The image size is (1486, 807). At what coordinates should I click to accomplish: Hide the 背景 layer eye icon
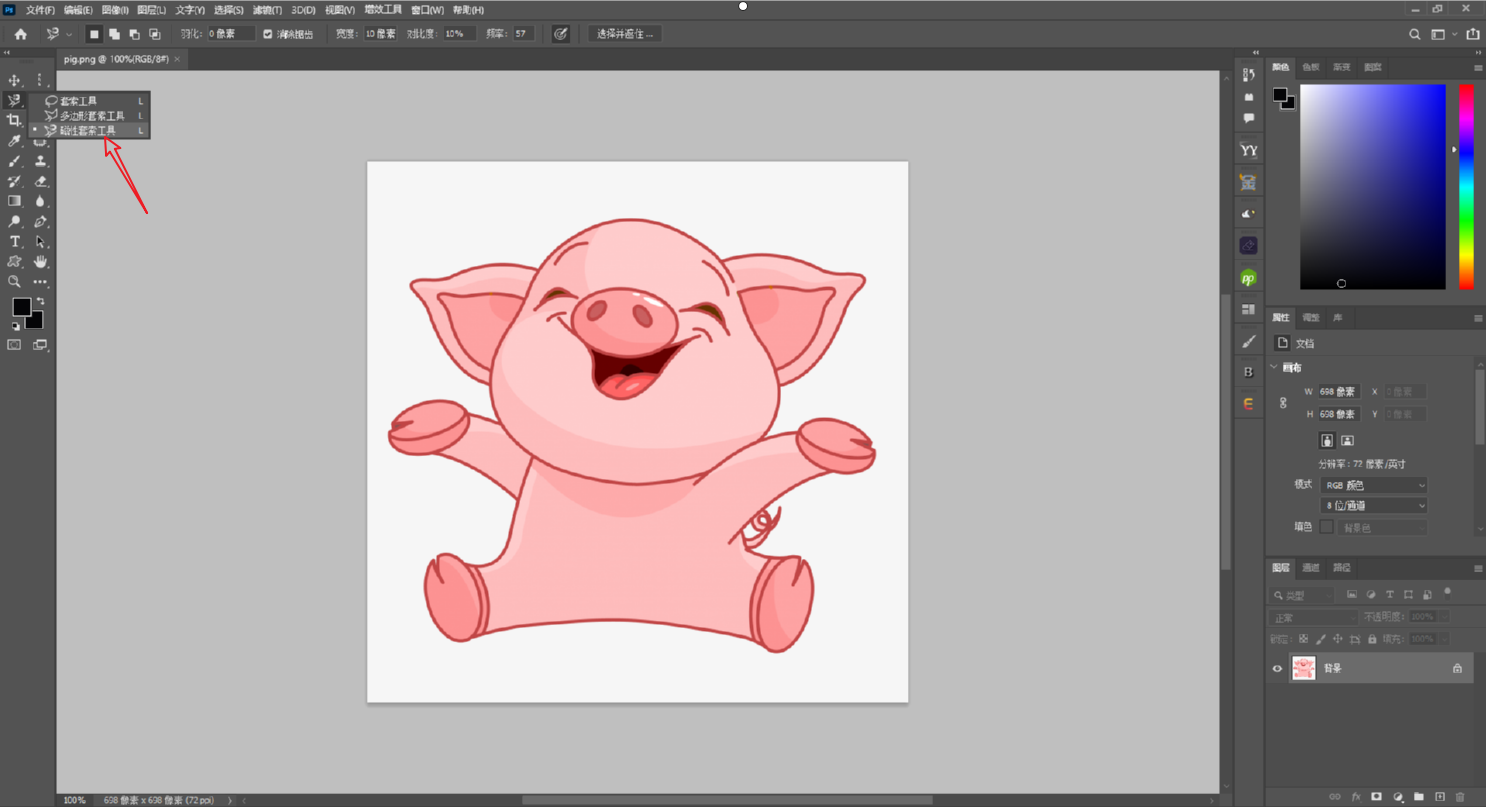tap(1277, 669)
